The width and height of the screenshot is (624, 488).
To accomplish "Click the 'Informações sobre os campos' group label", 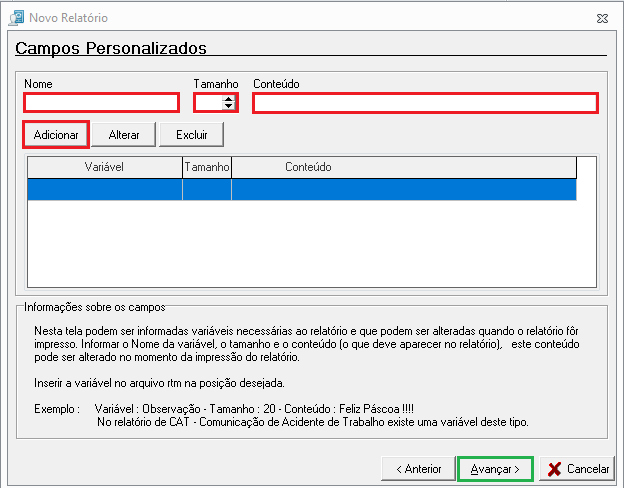I will pos(95,307).
